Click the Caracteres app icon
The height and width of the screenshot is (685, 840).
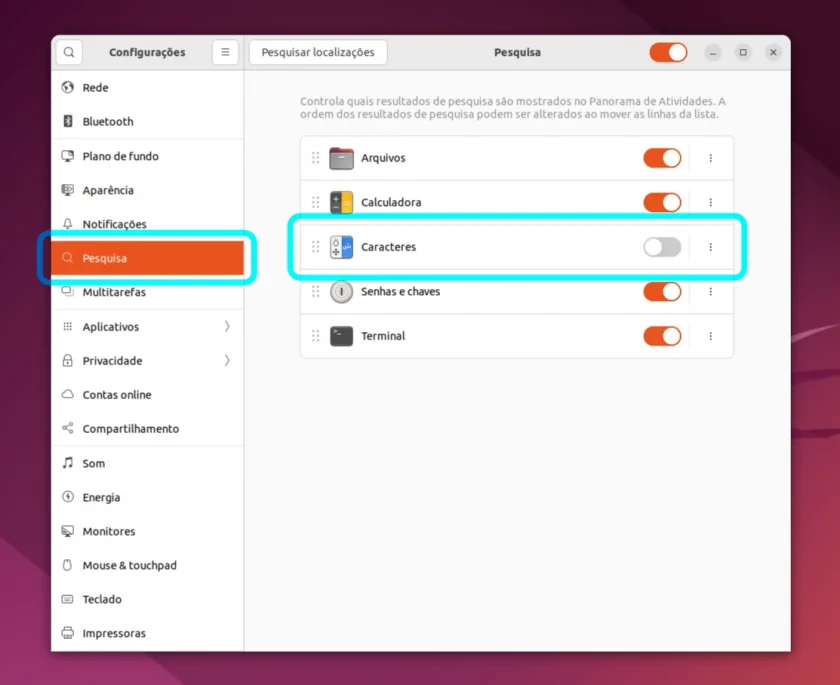click(341, 247)
